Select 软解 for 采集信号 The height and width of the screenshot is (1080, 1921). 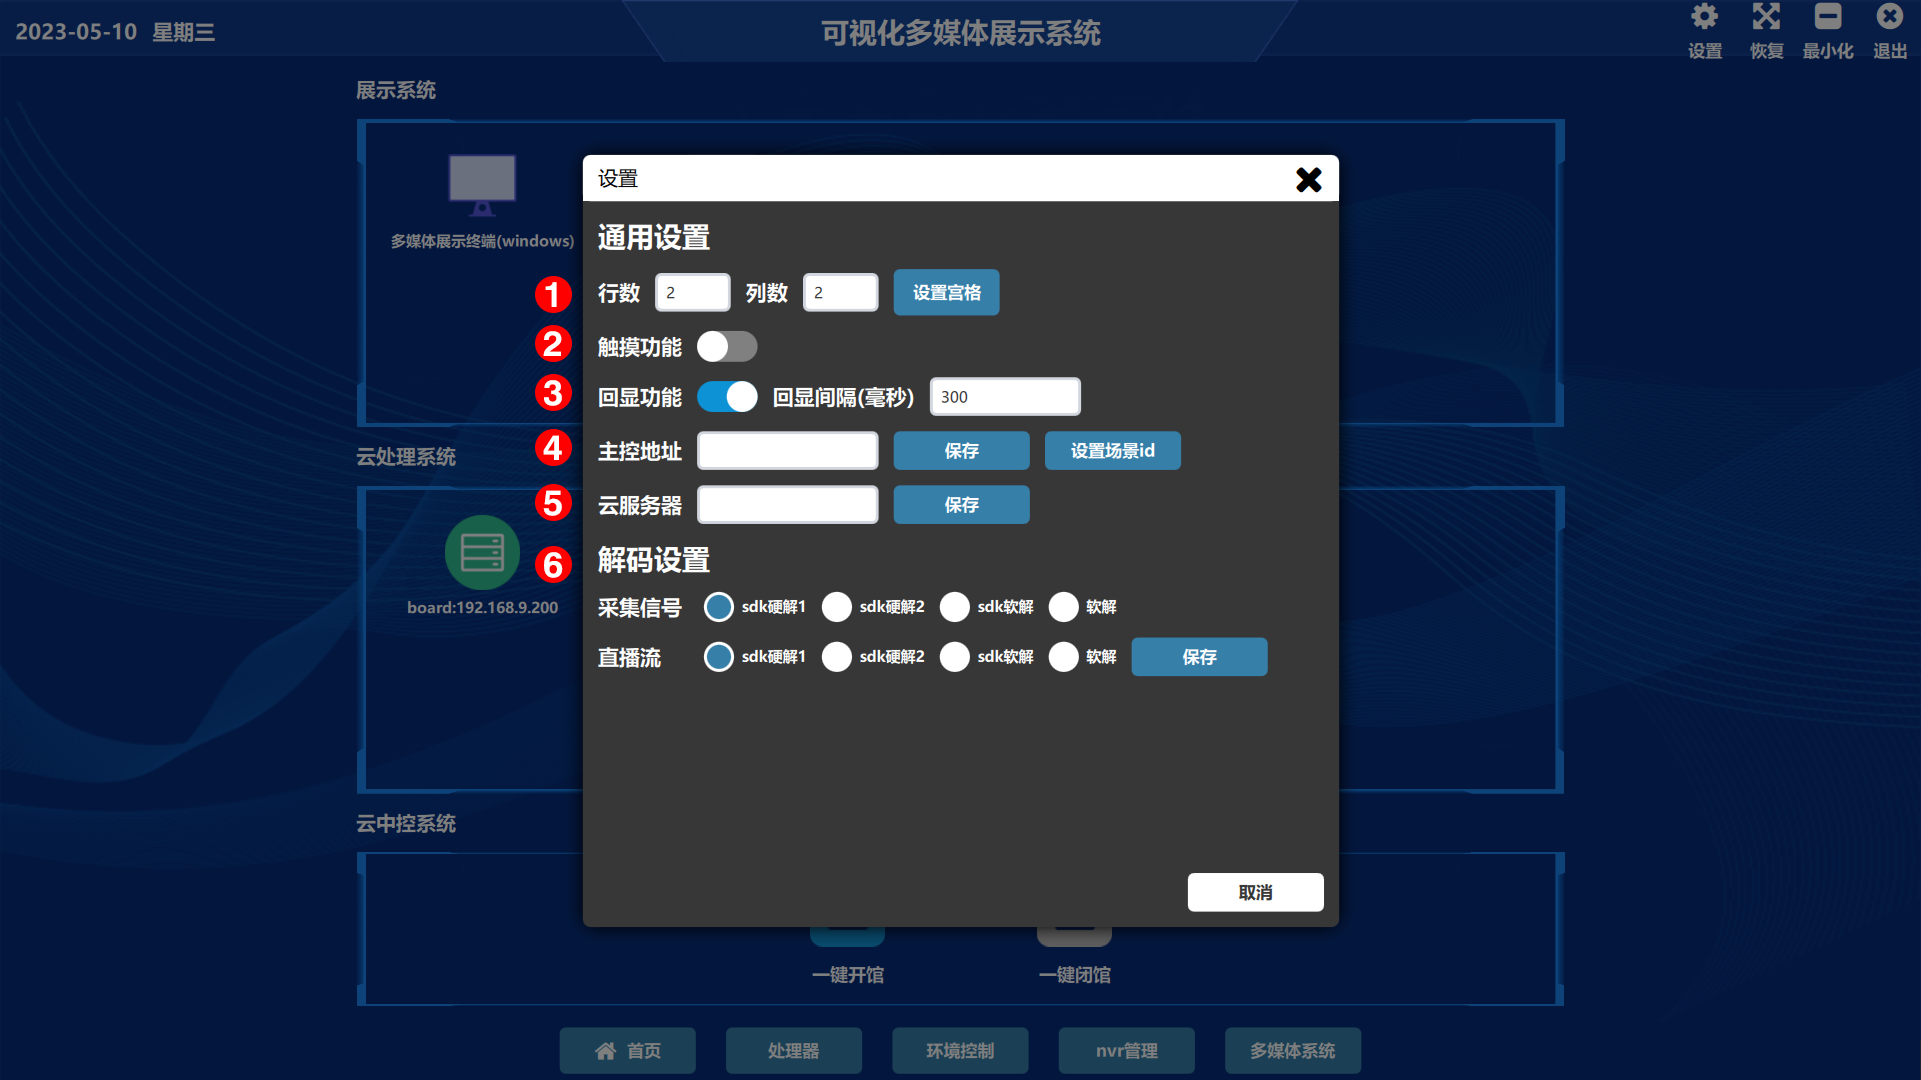click(x=1063, y=607)
